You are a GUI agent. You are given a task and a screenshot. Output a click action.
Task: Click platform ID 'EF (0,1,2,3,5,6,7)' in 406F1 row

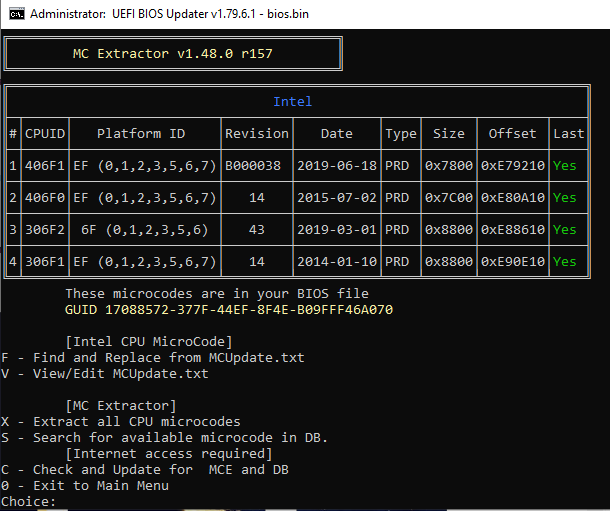point(145,166)
